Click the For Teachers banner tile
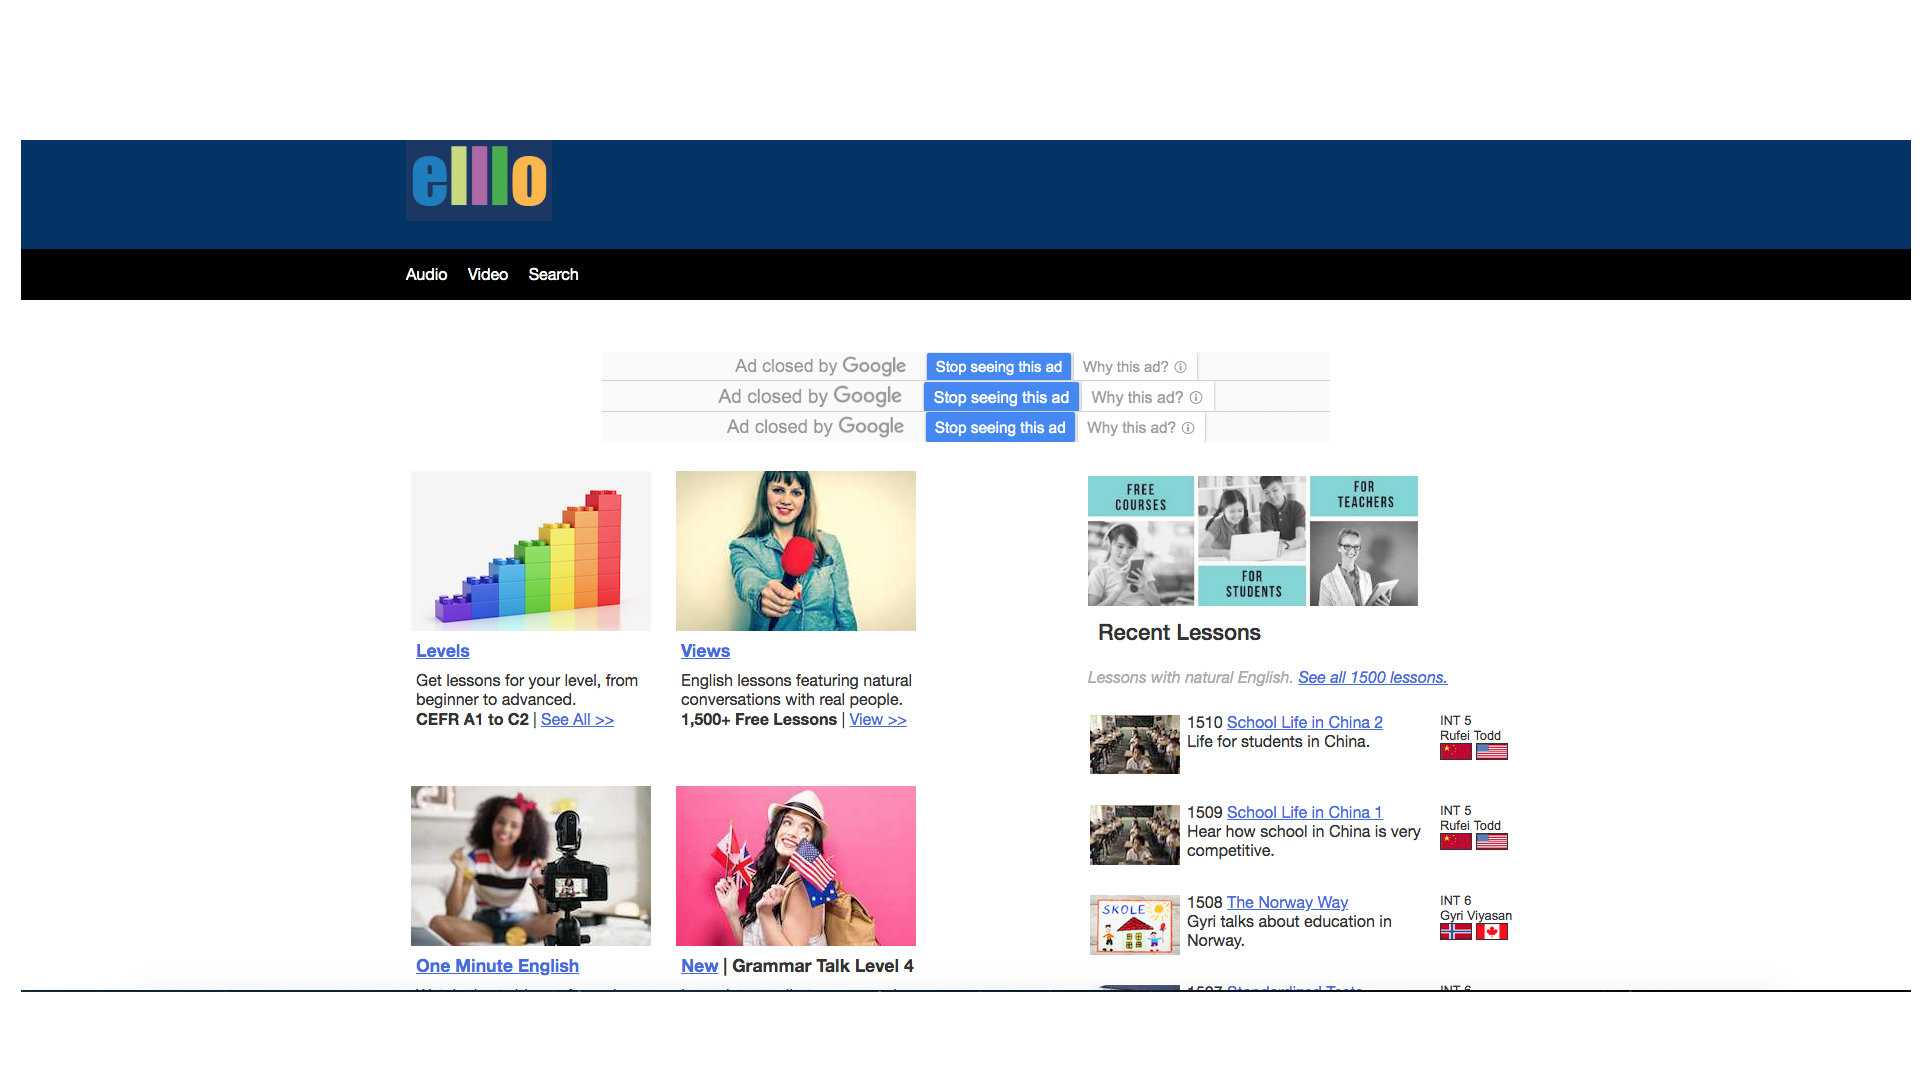 click(x=1365, y=495)
